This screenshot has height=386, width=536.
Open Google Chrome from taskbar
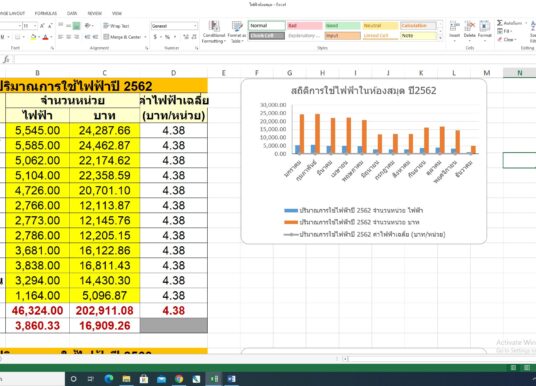(179, 378)
